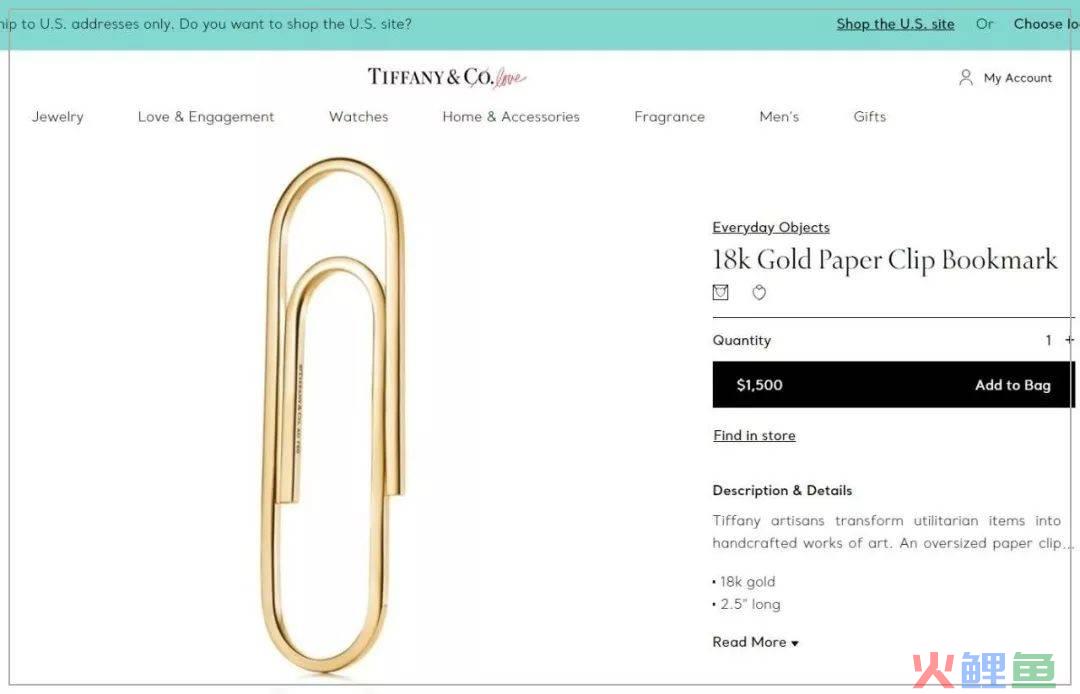The height and width of the screenshot is (694, 1080).
Task: Open the Love & Engagement menu
Action: pyautogui.click(x=206, y=117)
